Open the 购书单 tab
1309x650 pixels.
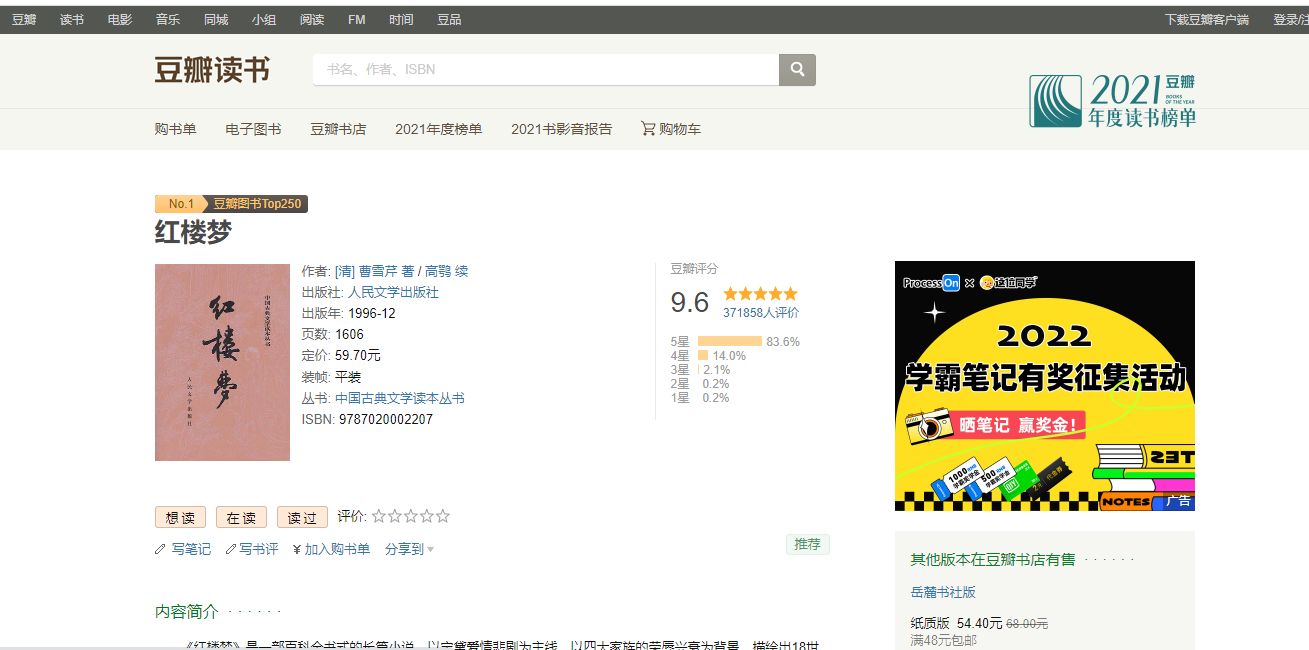(175, 129)
